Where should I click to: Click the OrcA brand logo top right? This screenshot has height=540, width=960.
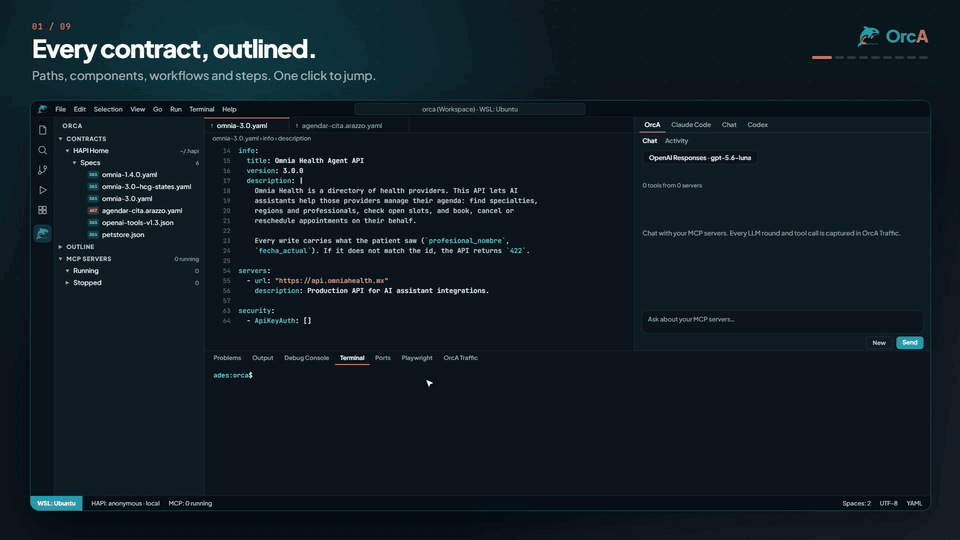(x=893, y=37)
